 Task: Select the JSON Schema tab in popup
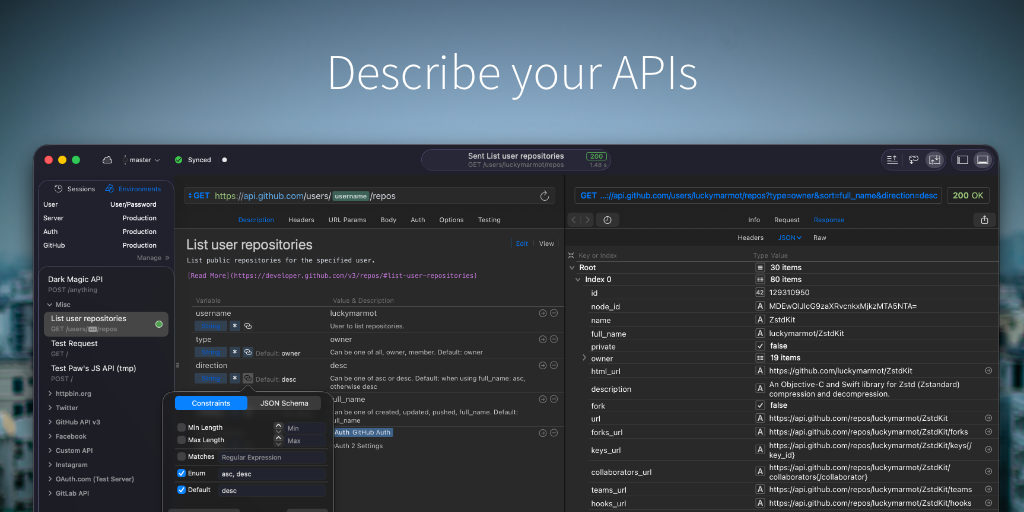(284, 403)
